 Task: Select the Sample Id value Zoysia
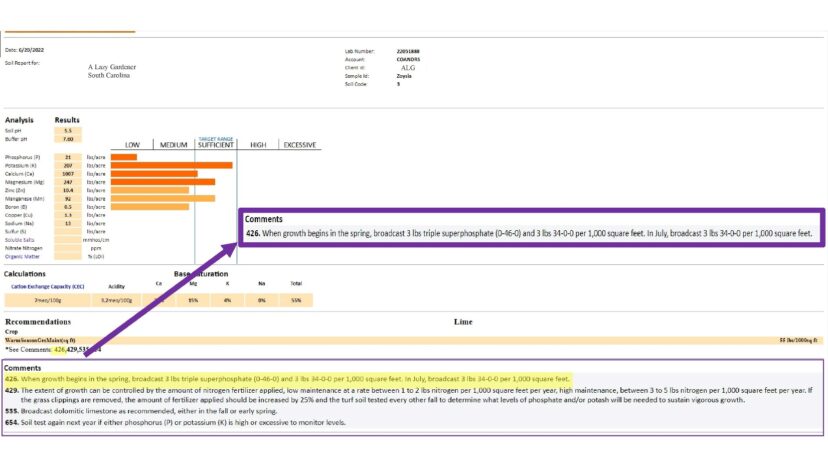404,76
